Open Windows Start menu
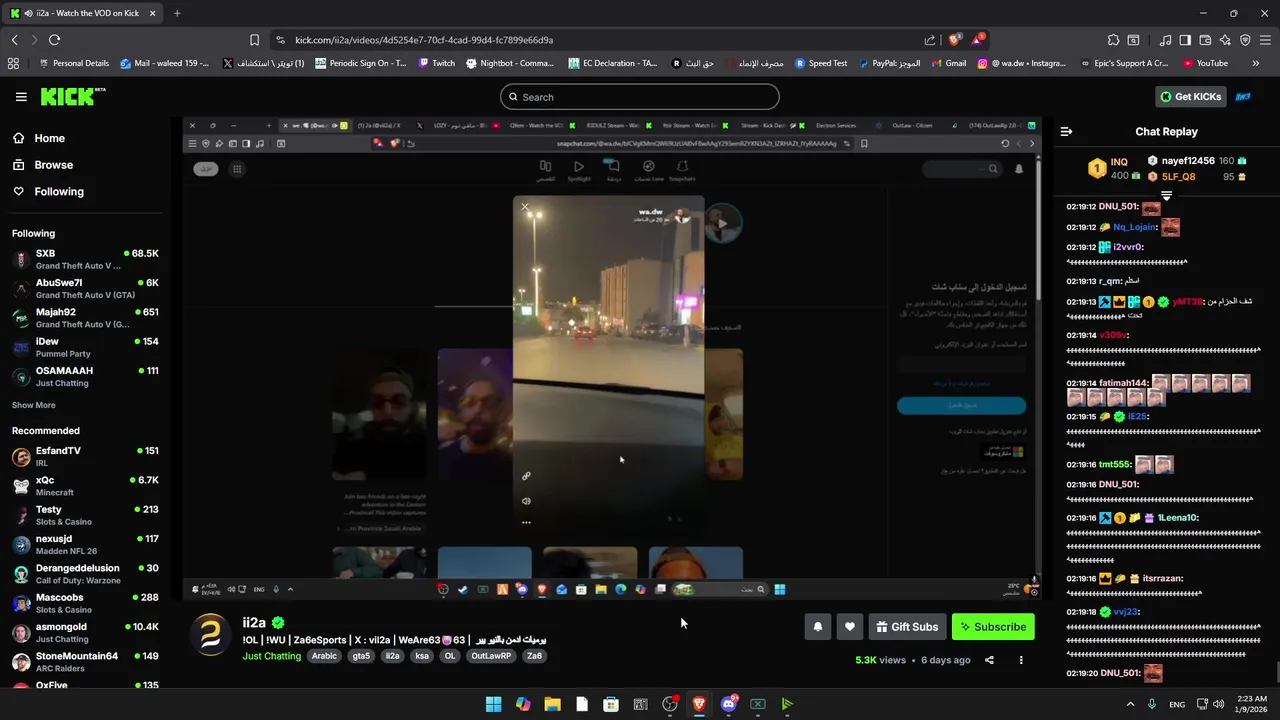Viewport: 1280px width, 720px height. click(493, 704)
